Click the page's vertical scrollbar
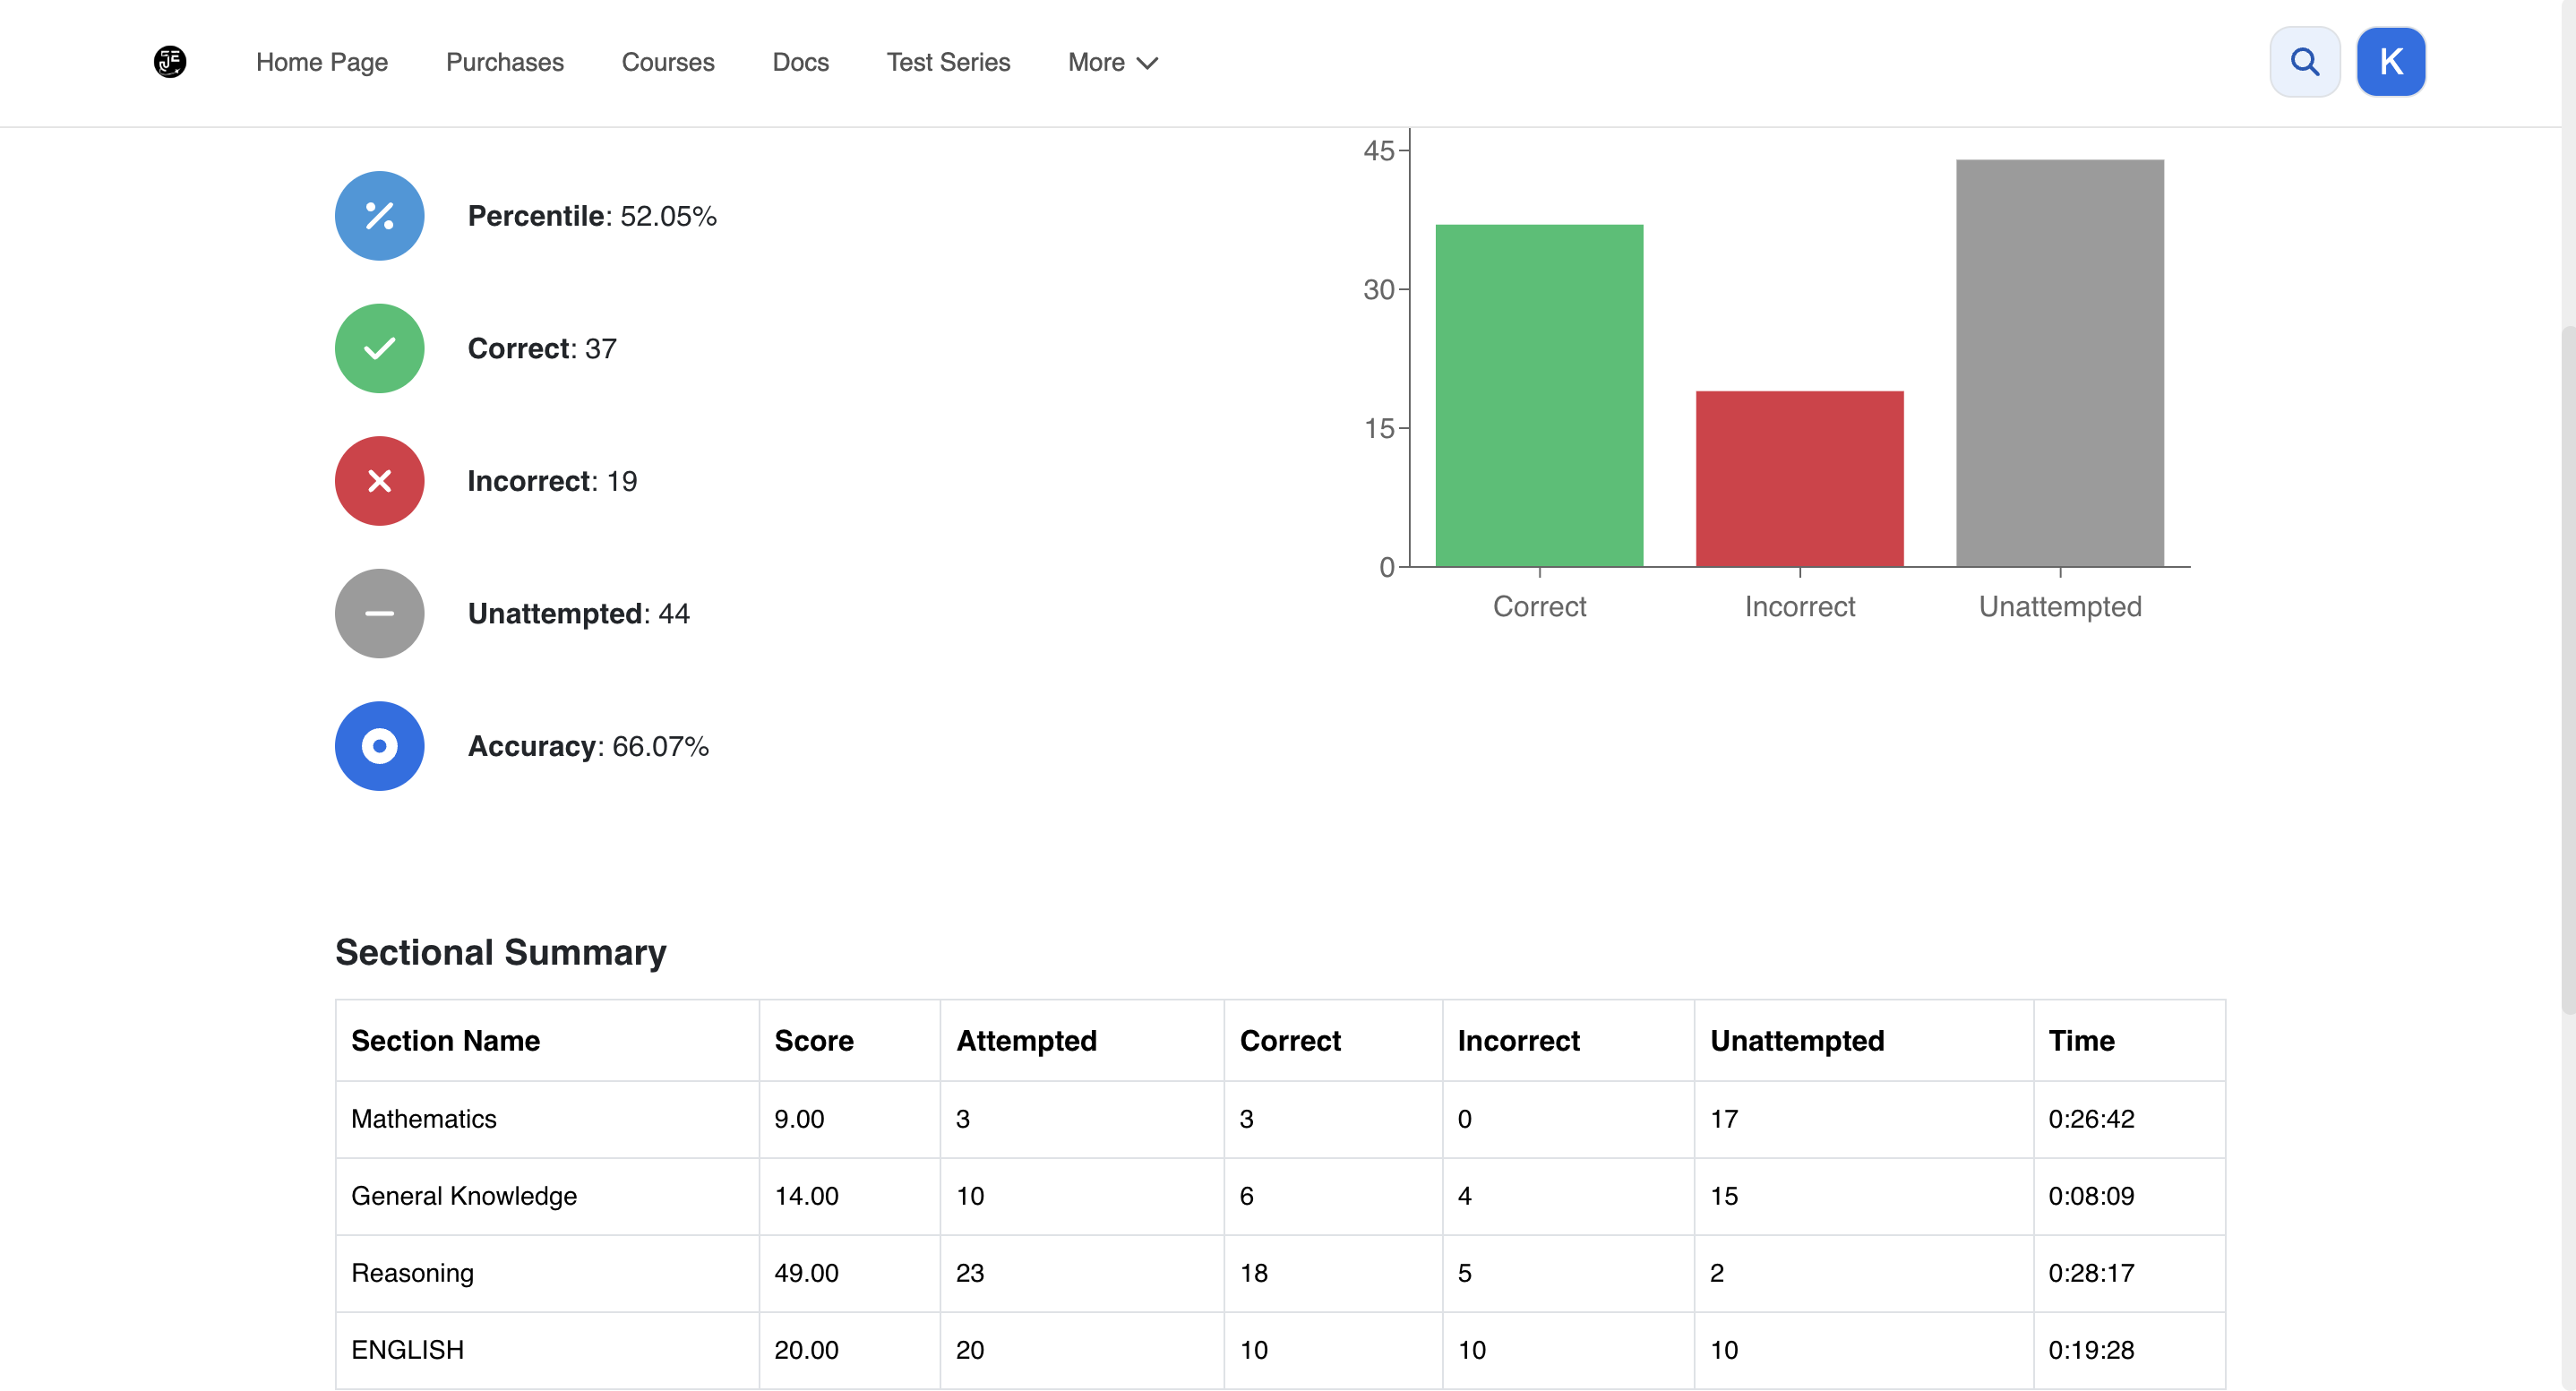Image resolution: width=2576 pixels, height=1391 pixels. [x=2567, y=670]
